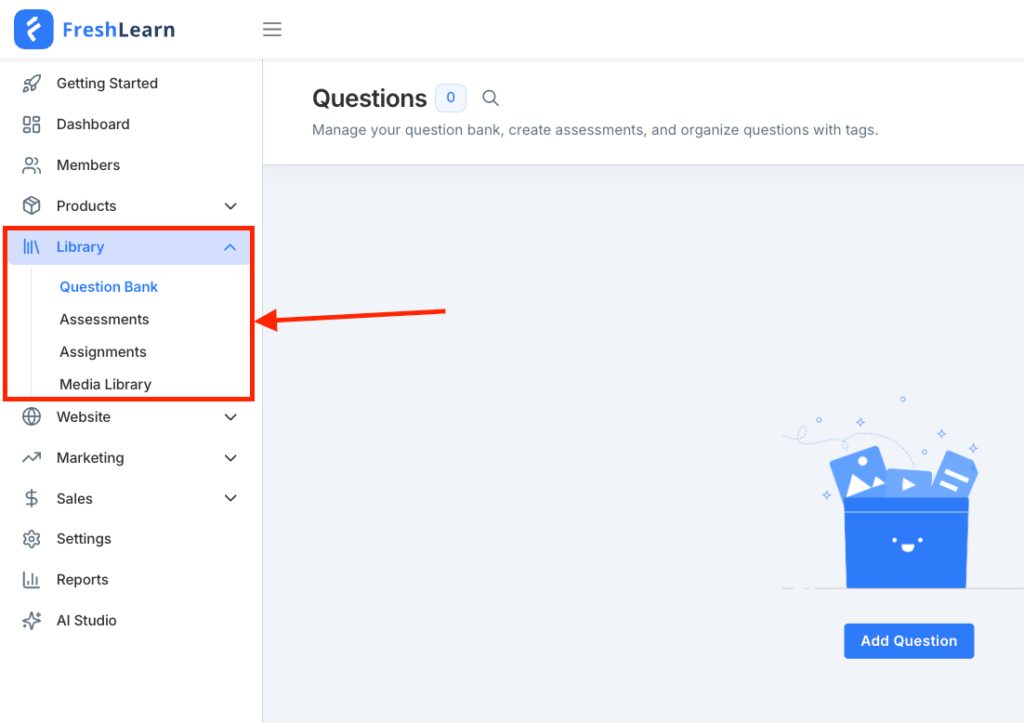The height and width of the screenshot is (723, 1024).
Task: Click the Members people icon
Action: point(30,165)
